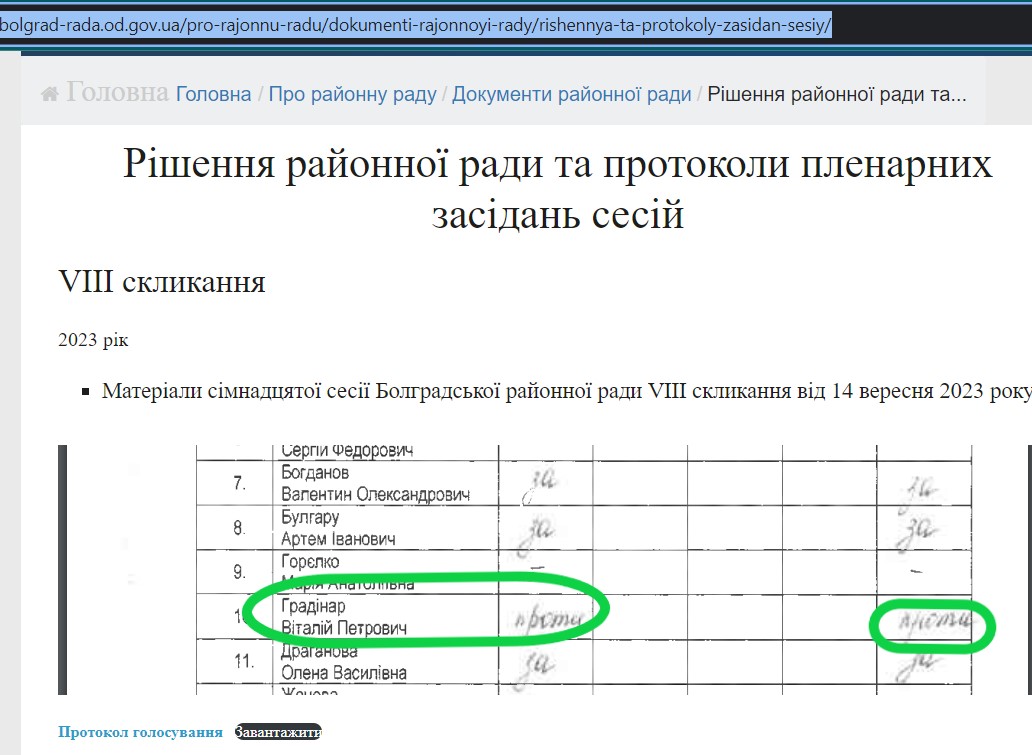
Task: Open the blue Головна breadcrumb link
Action: [213, 94]
